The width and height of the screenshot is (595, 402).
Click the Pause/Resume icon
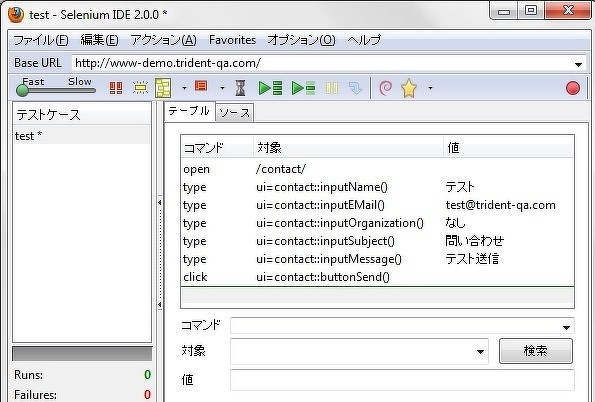pyautogui.click(x=332, y=88)
